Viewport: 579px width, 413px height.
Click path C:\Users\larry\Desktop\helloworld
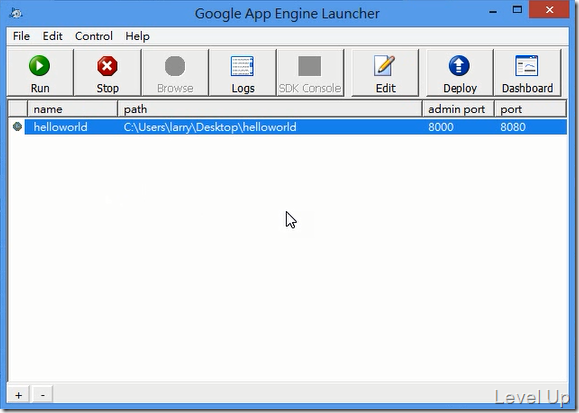(x=210, y=127)
